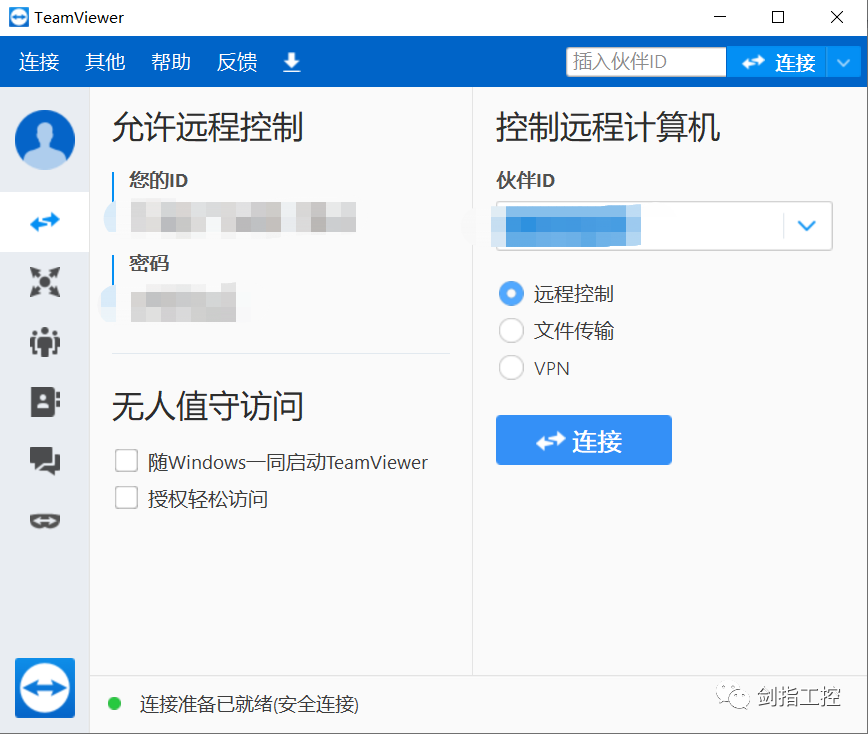
Task: Select the 文件传输 radio option
Action: tap(511, 330)
